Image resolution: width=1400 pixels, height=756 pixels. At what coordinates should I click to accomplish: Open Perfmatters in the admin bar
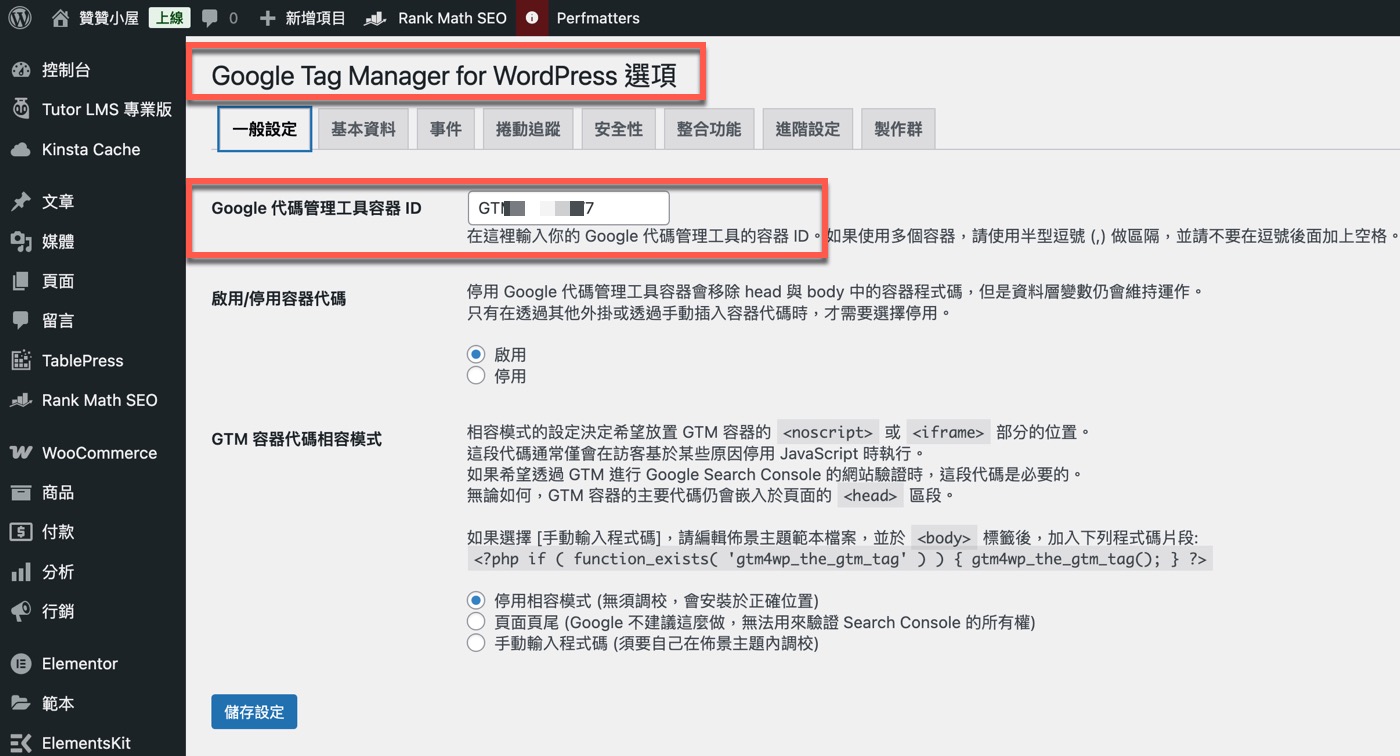(598, 18)
